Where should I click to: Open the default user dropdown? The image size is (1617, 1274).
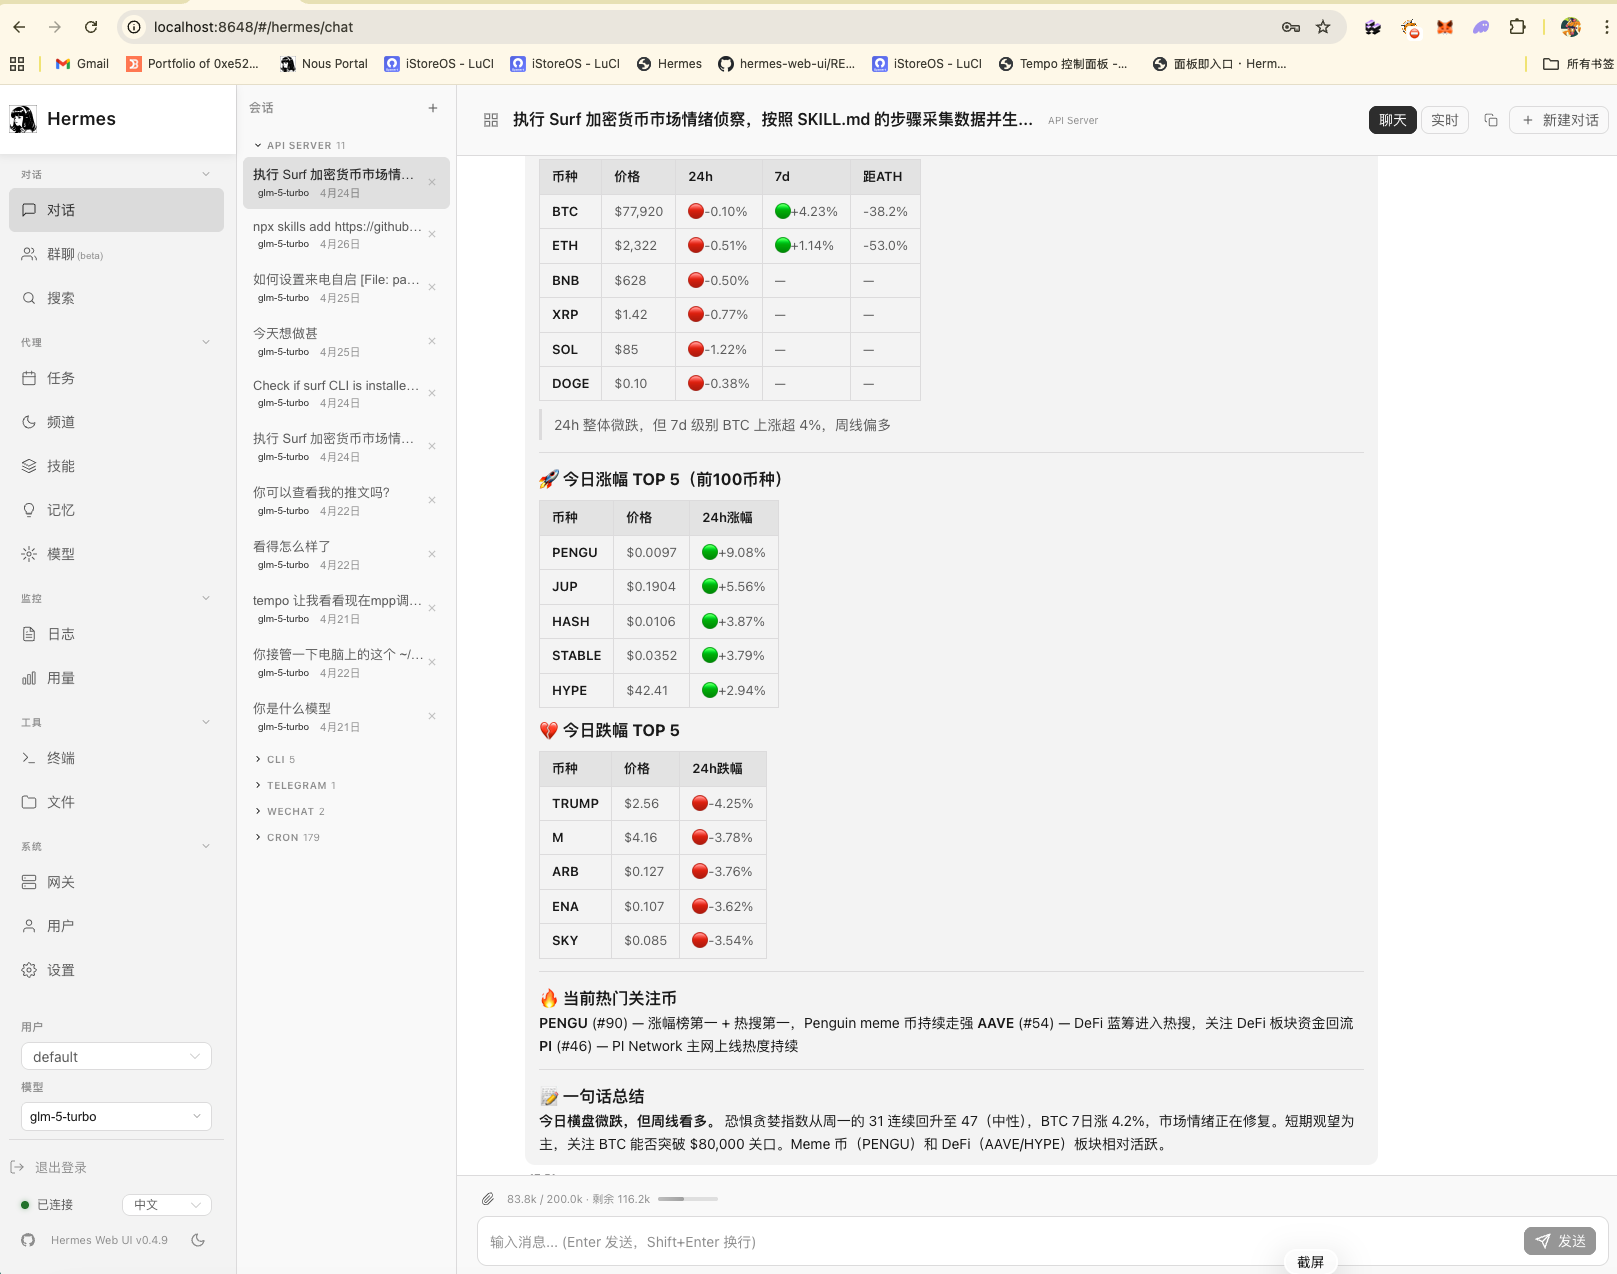point(115,1056)
